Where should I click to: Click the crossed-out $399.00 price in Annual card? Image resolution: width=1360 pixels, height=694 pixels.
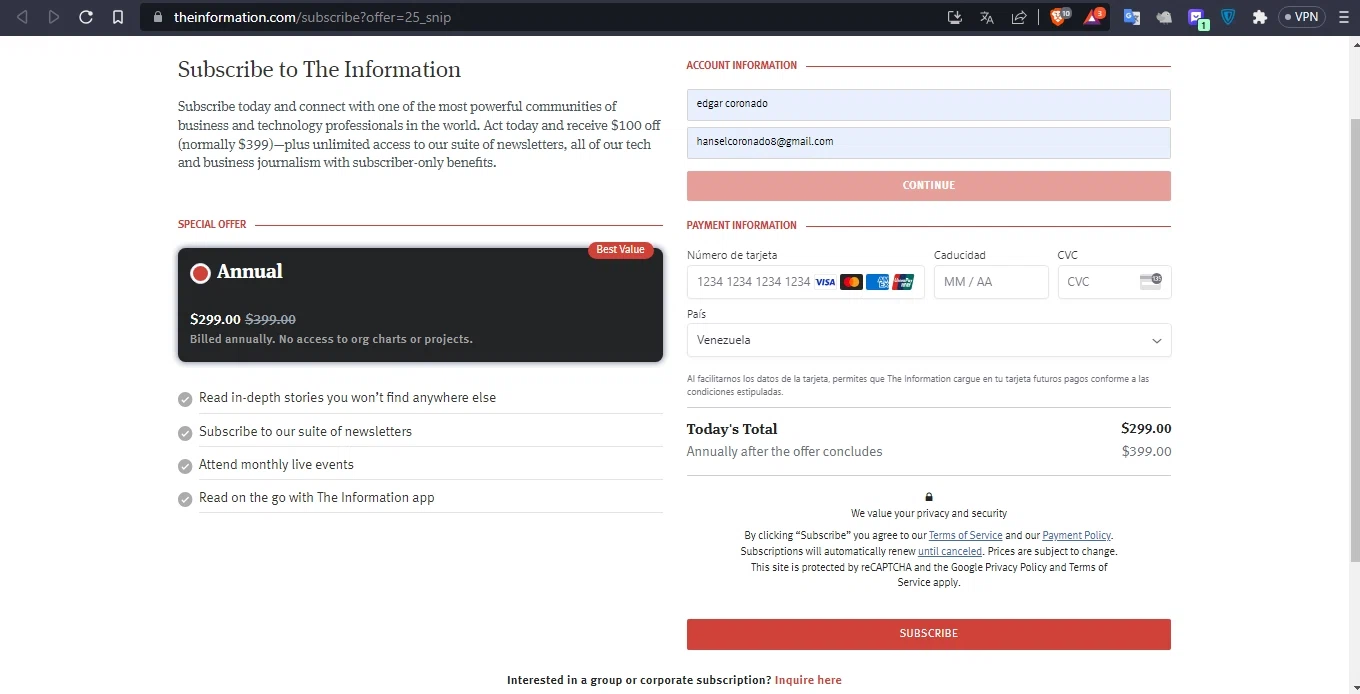point(271,320)
